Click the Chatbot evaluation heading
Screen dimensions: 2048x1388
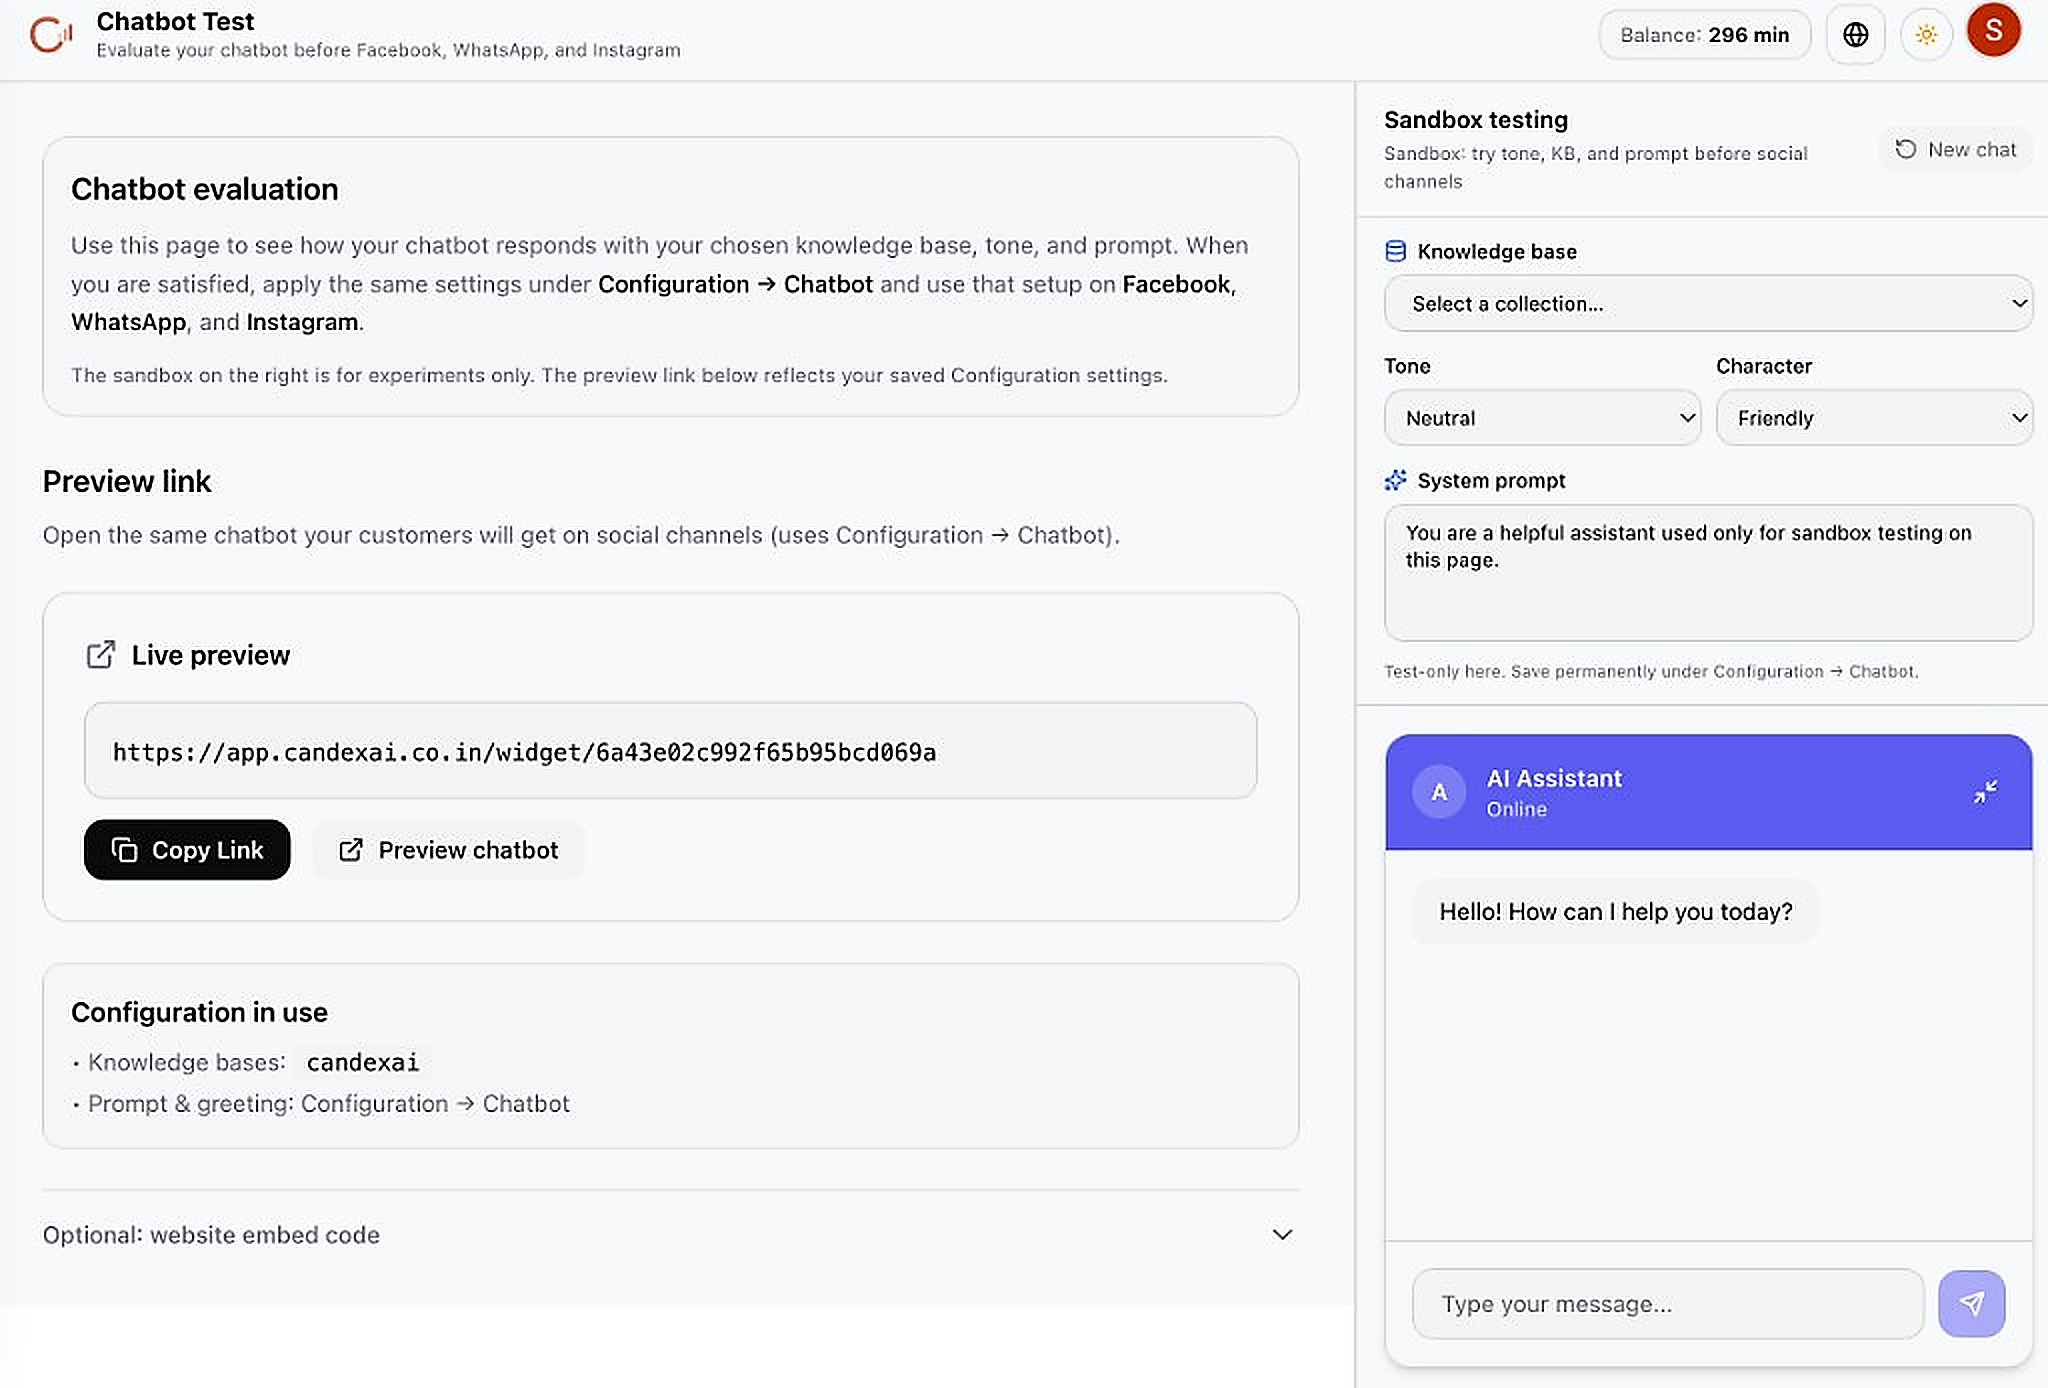pyautogui.click(x=204, y=189)
